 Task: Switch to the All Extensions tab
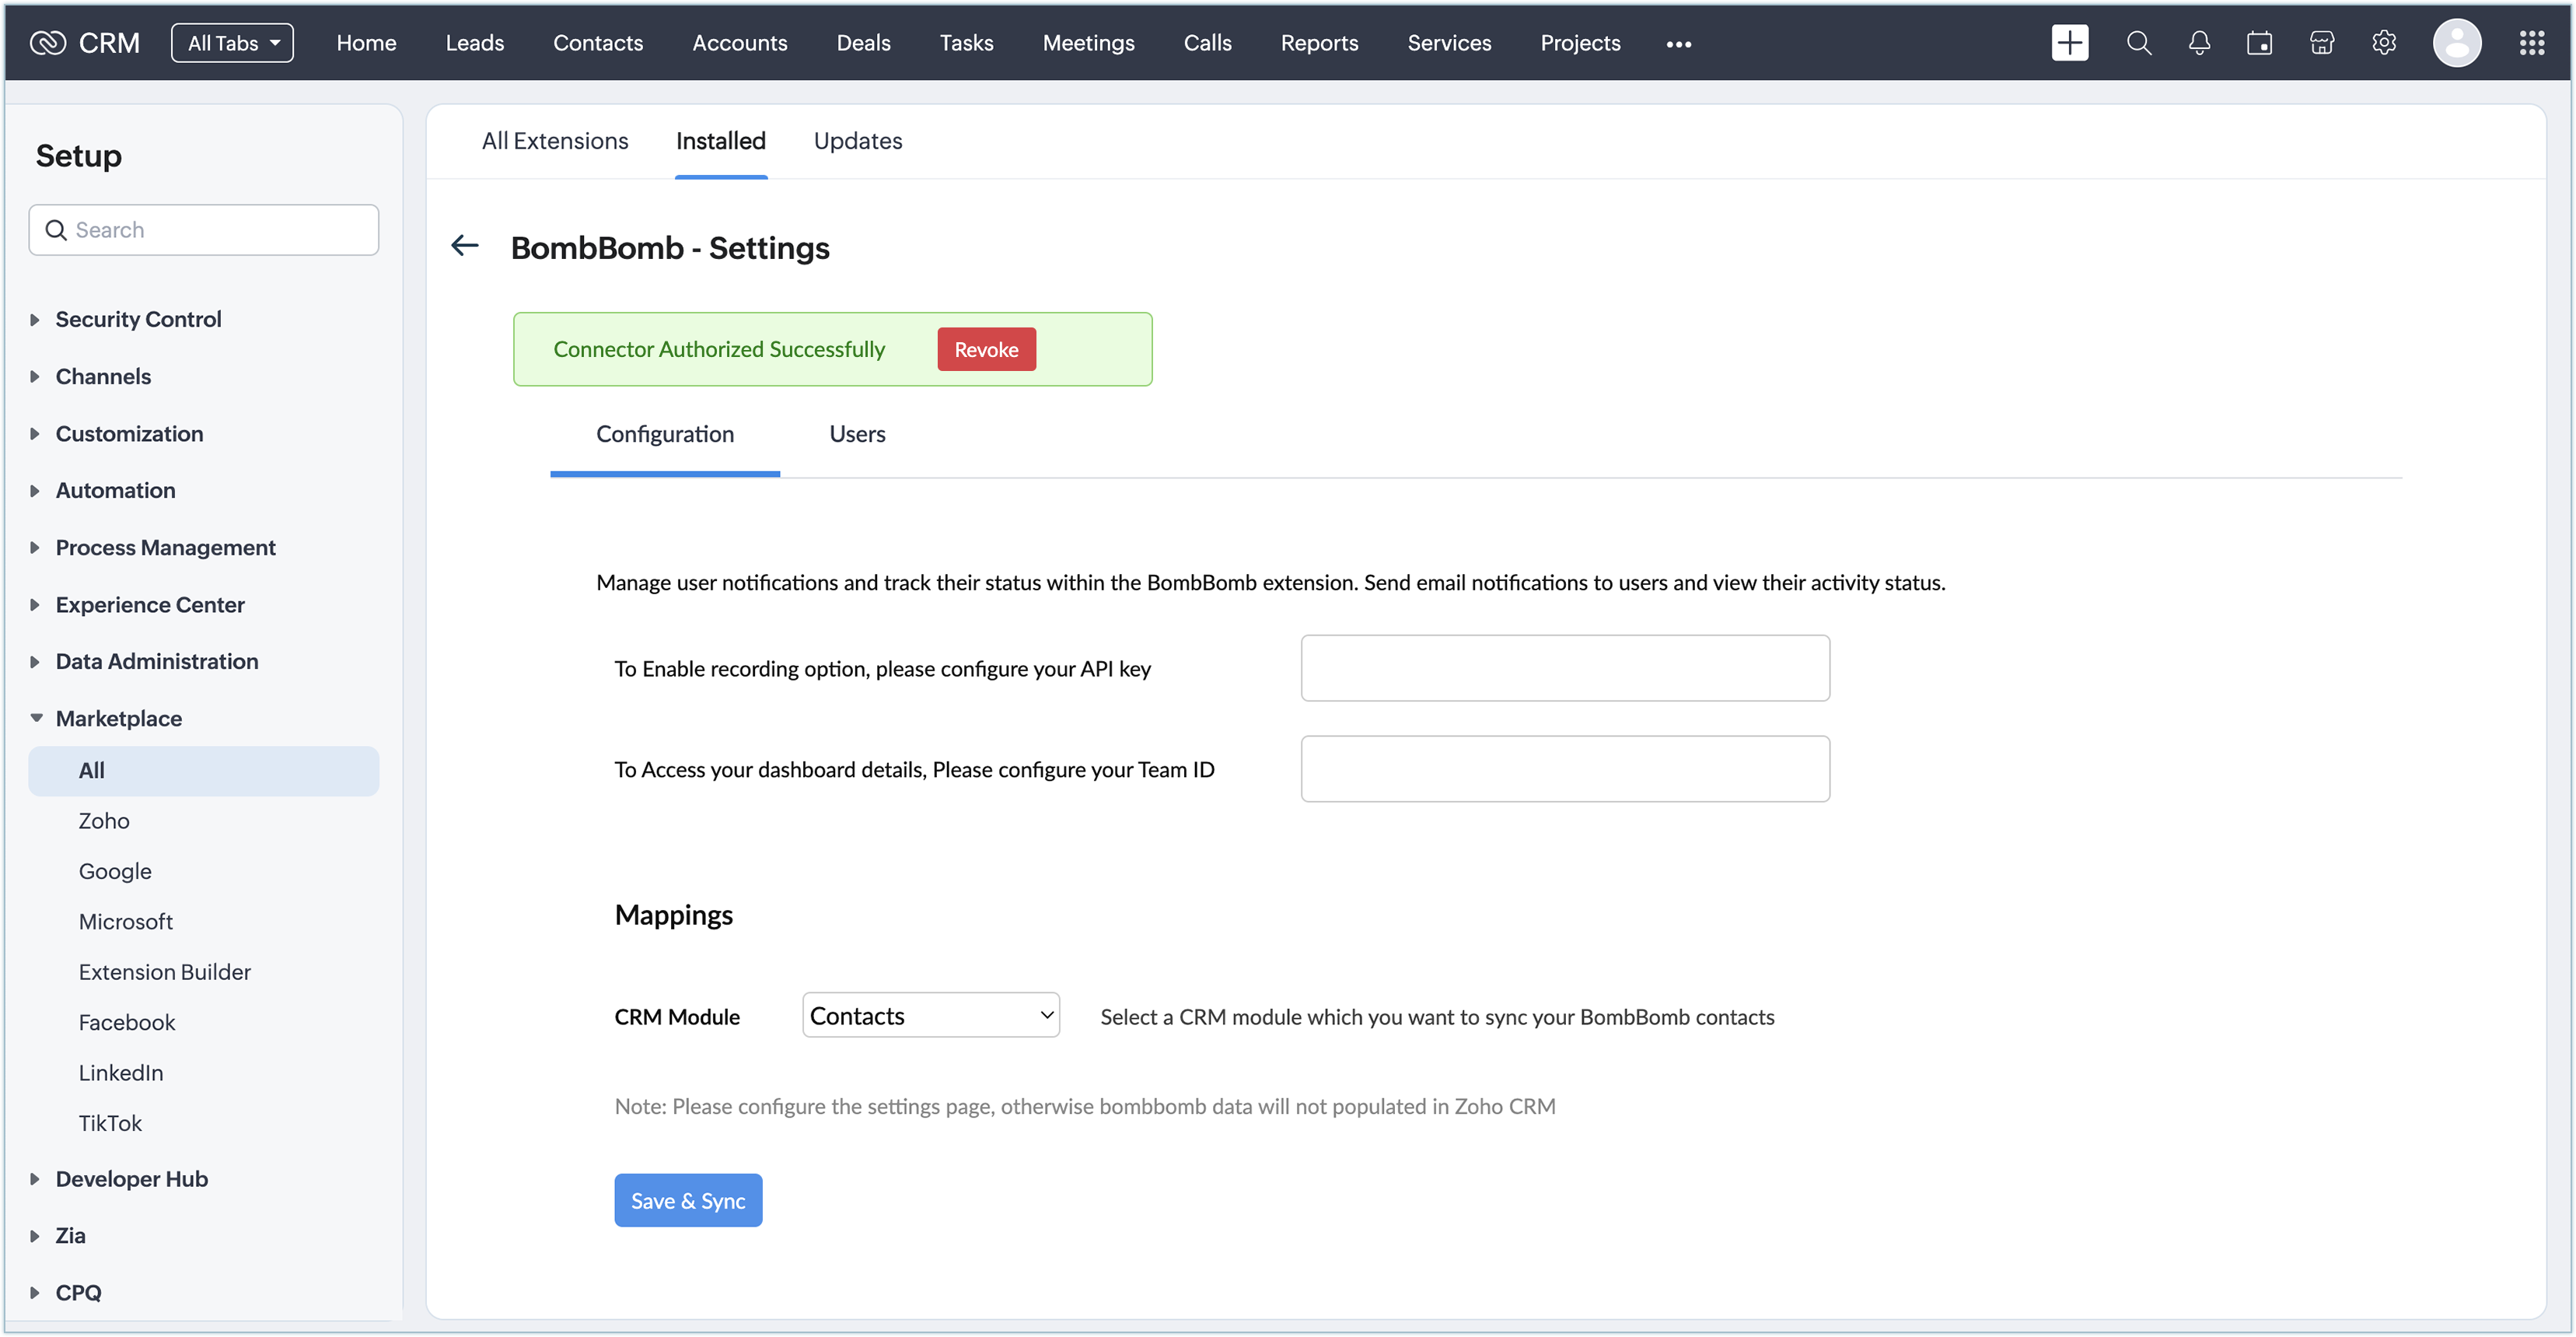(x=554, y=141)
